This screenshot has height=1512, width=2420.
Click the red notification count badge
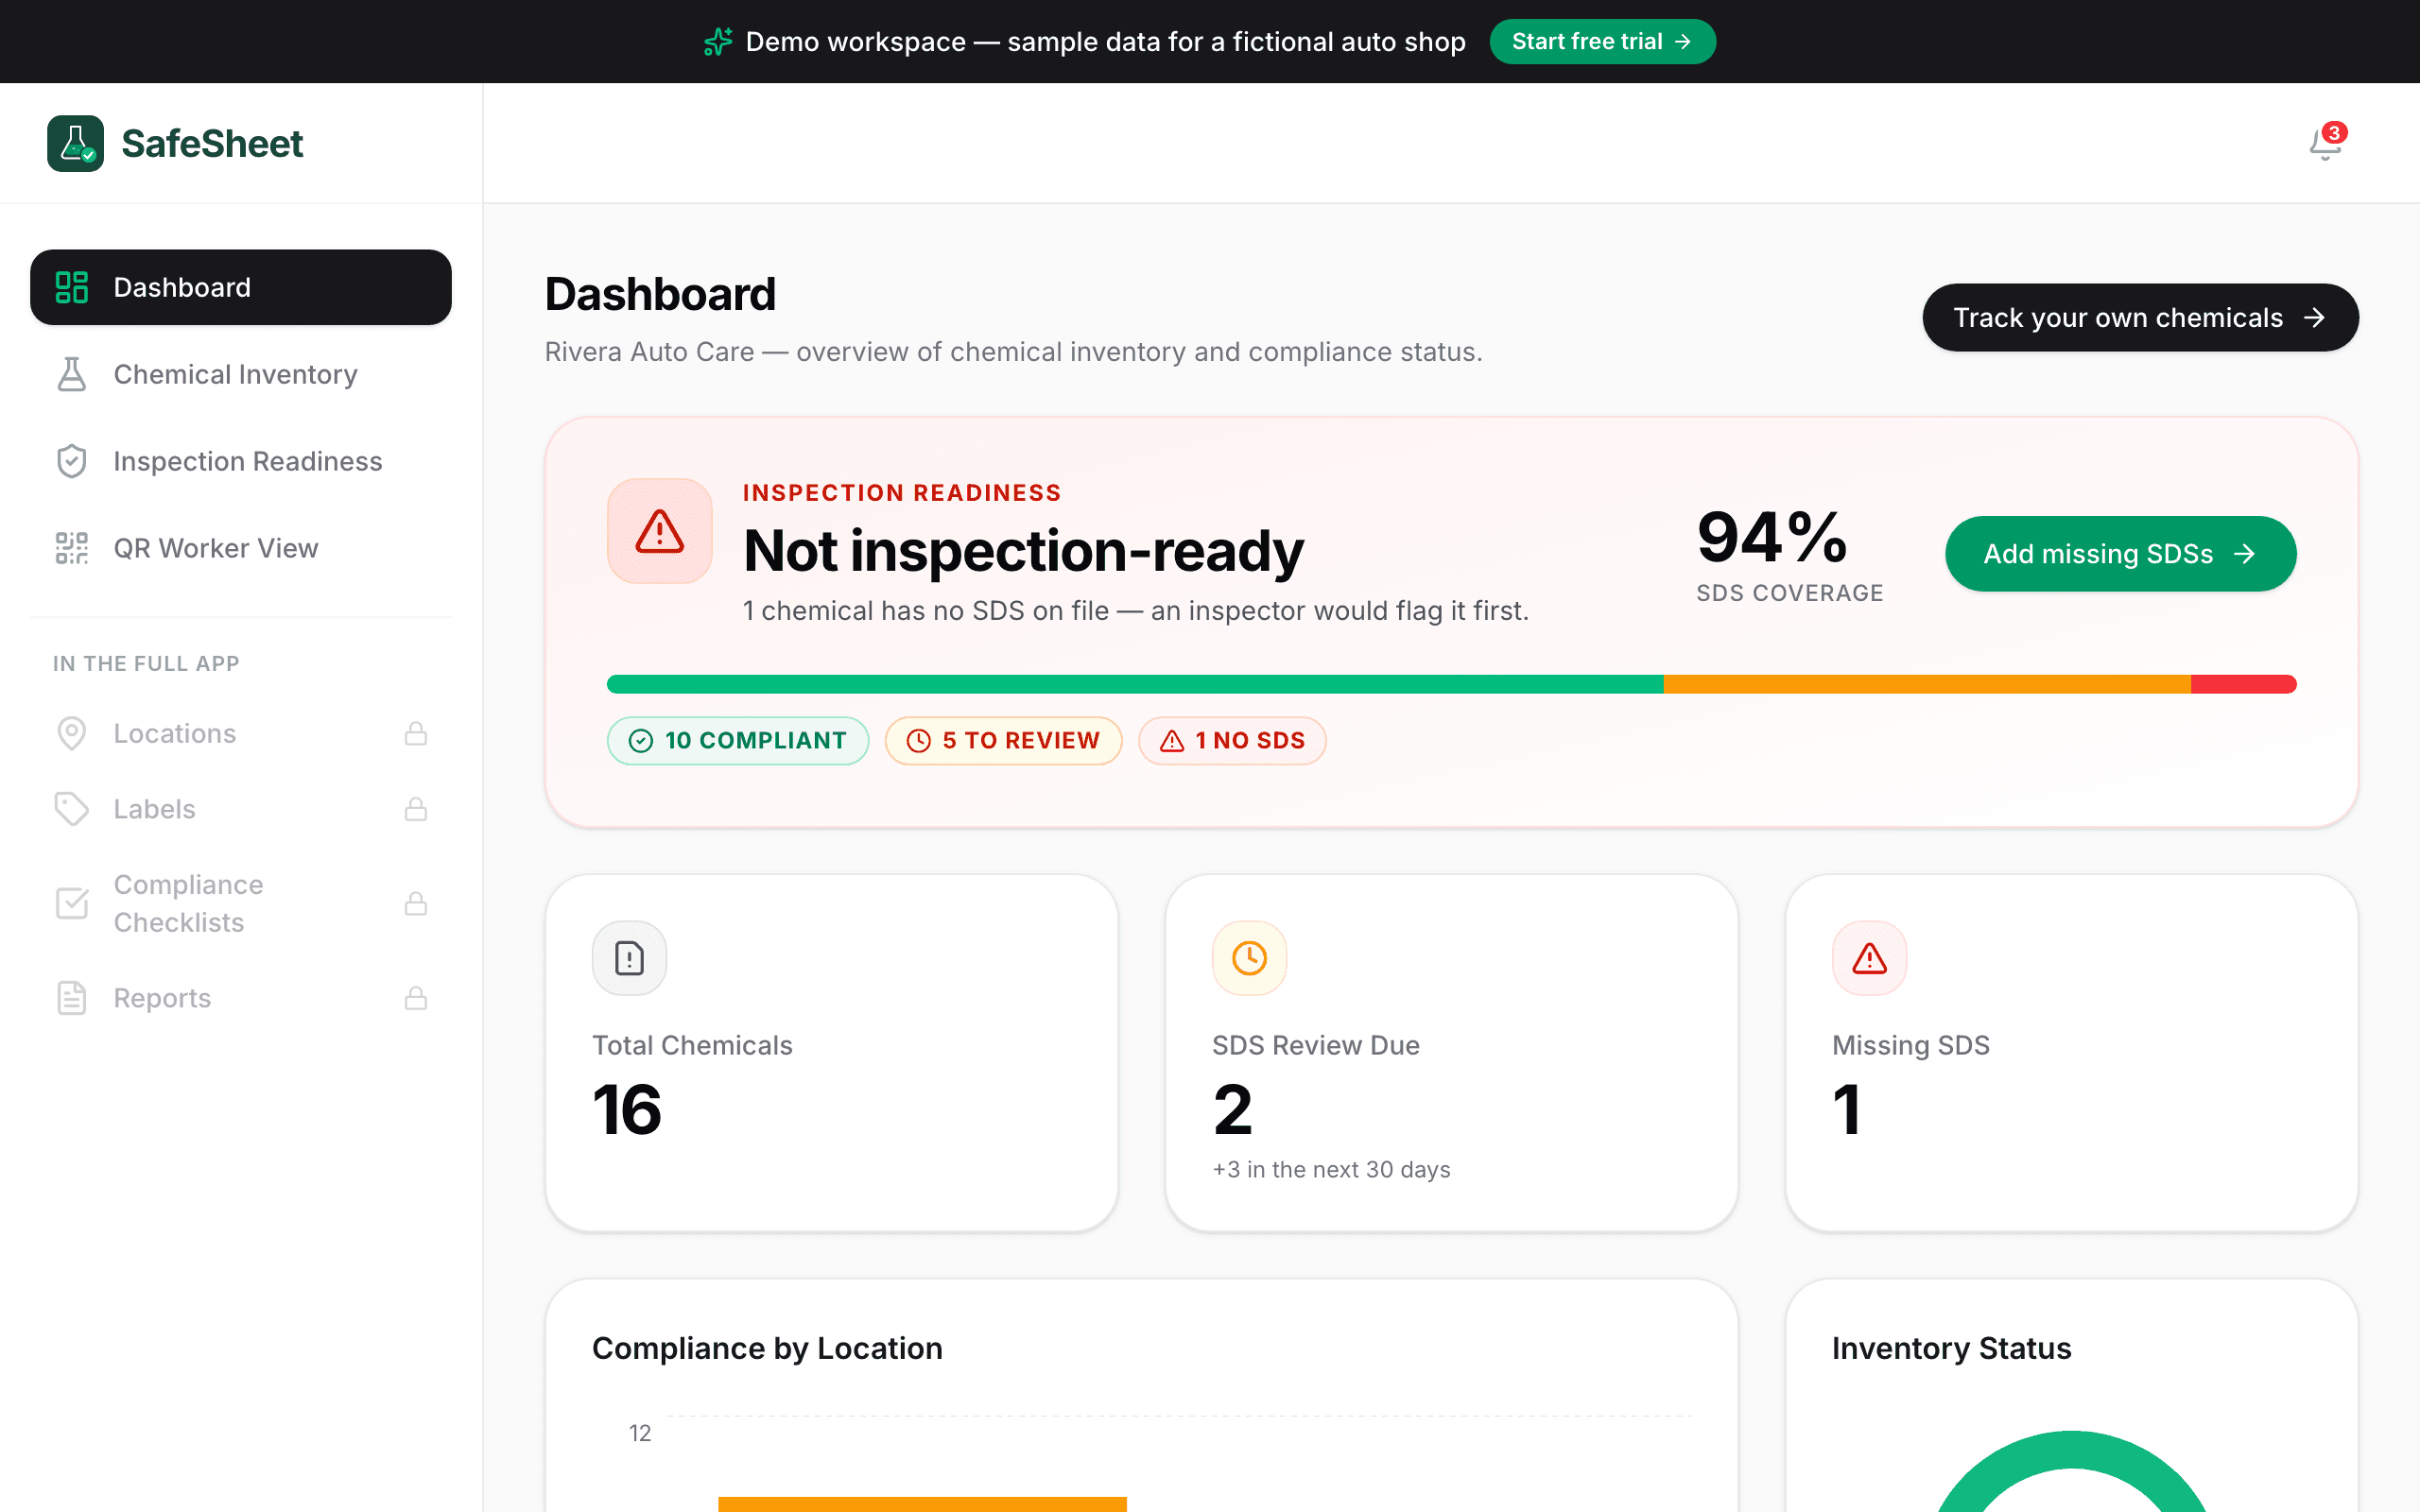2335,132
